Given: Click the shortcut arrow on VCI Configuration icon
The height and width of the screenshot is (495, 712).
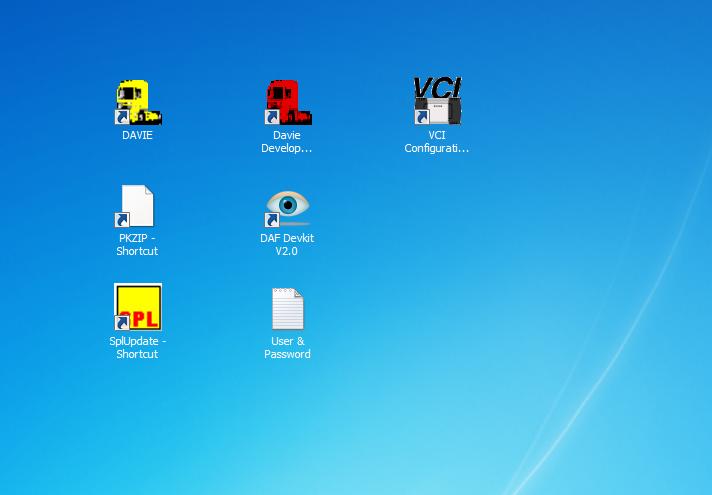Looking at the screenshot, I should 421,118.
